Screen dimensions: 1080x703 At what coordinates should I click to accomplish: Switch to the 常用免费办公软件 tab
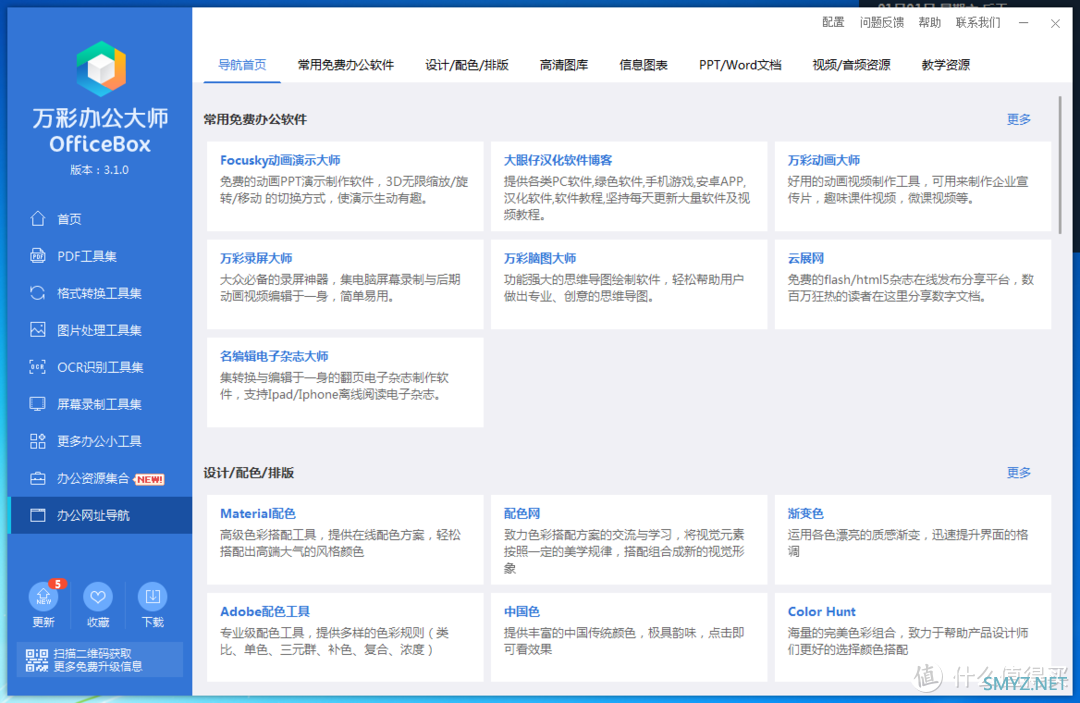346,65
